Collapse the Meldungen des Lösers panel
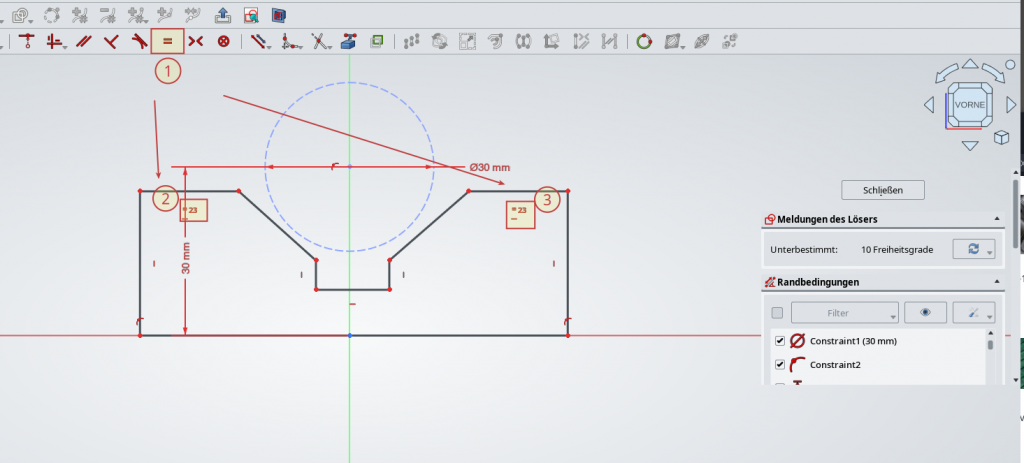Screen dimensions: 1024x463 [x=996, y=219]
